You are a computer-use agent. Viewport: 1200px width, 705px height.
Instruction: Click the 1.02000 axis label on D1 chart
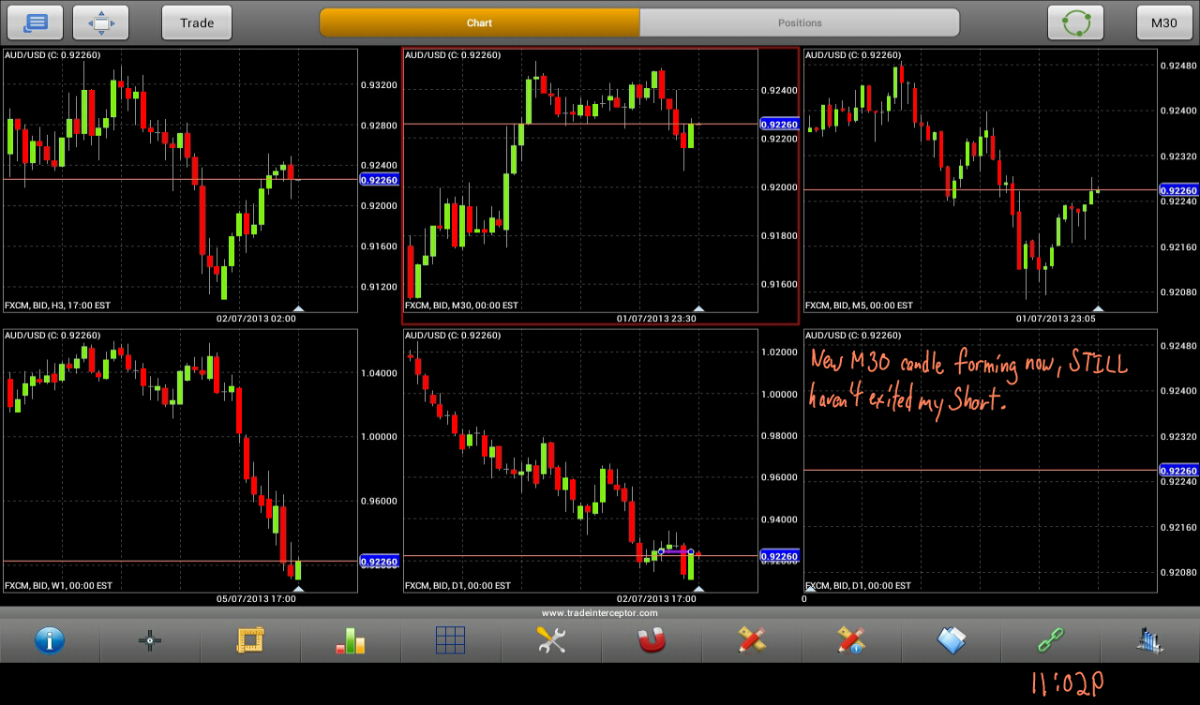point(779,352)
